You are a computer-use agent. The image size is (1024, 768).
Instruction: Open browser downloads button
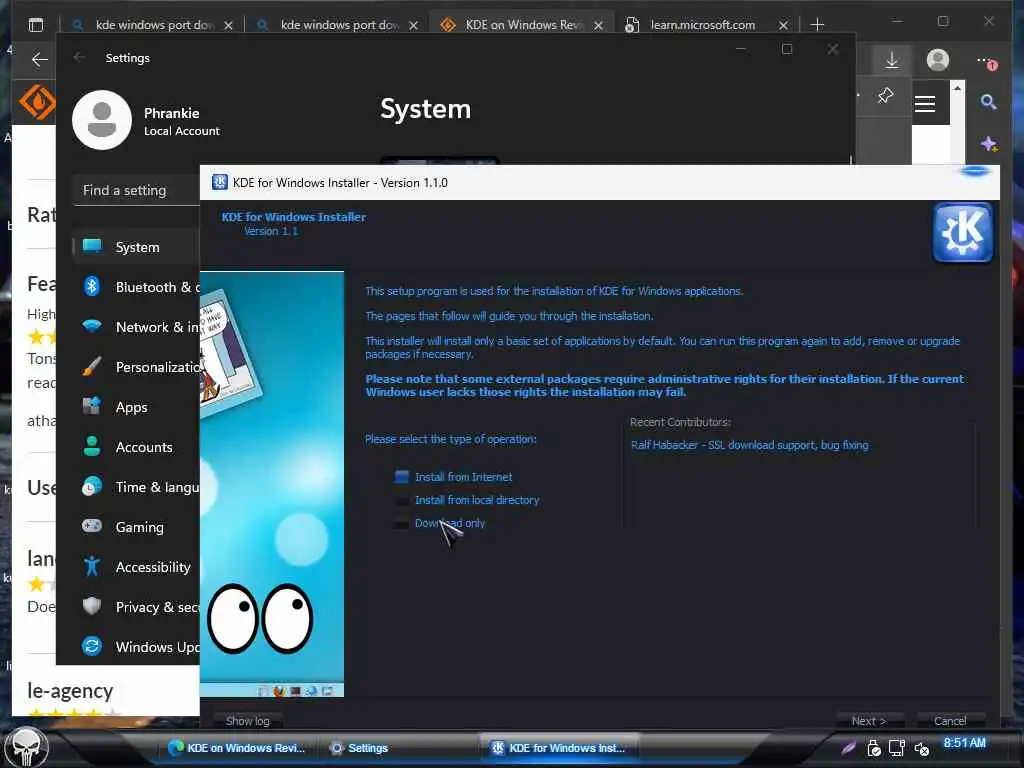891,60
